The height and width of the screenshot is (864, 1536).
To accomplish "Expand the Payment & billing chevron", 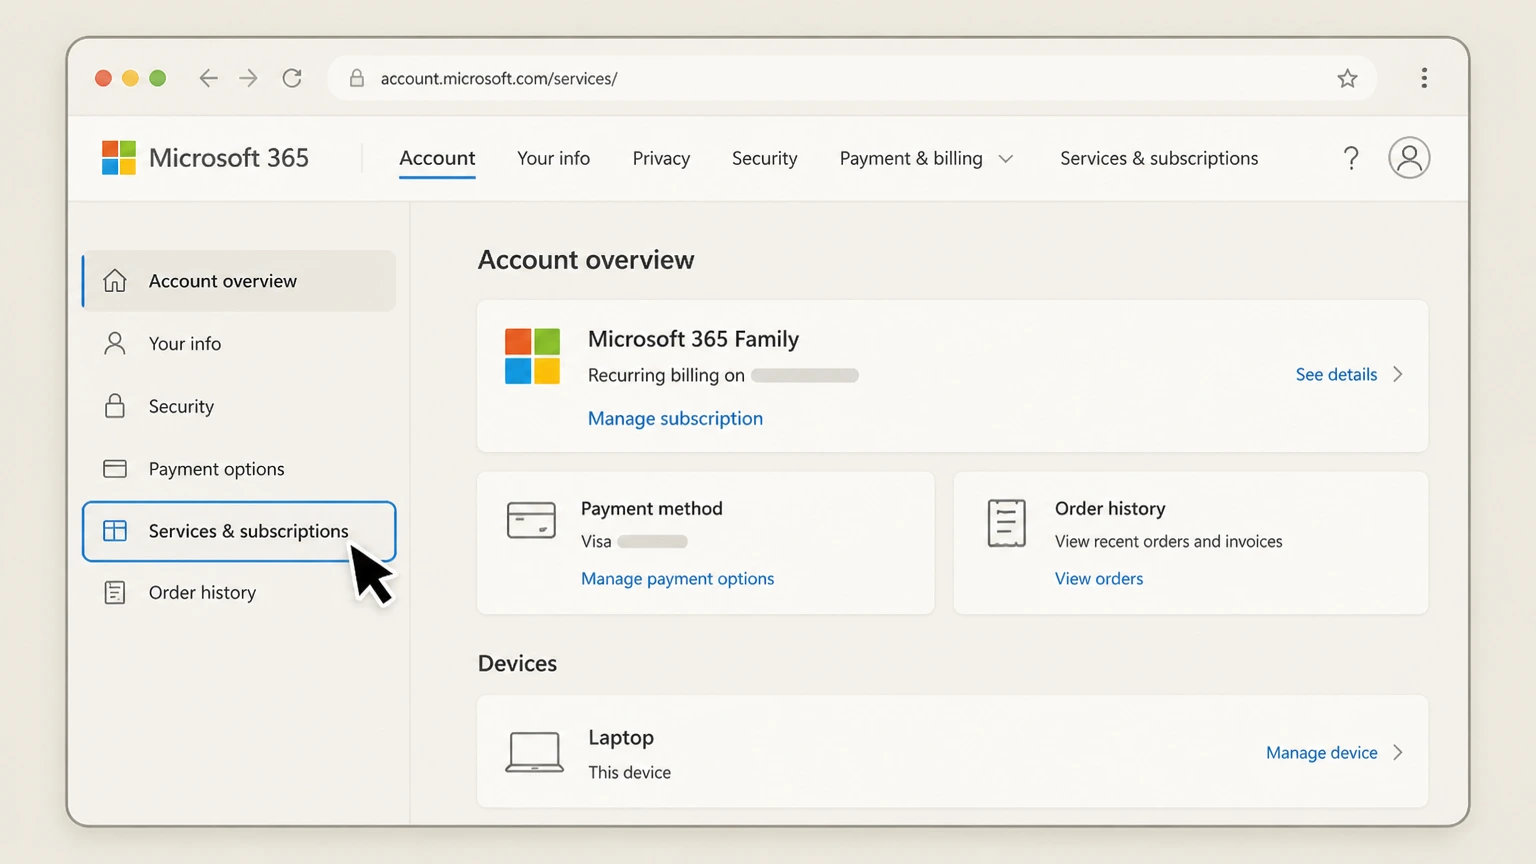I will [x=1006, y=159].
